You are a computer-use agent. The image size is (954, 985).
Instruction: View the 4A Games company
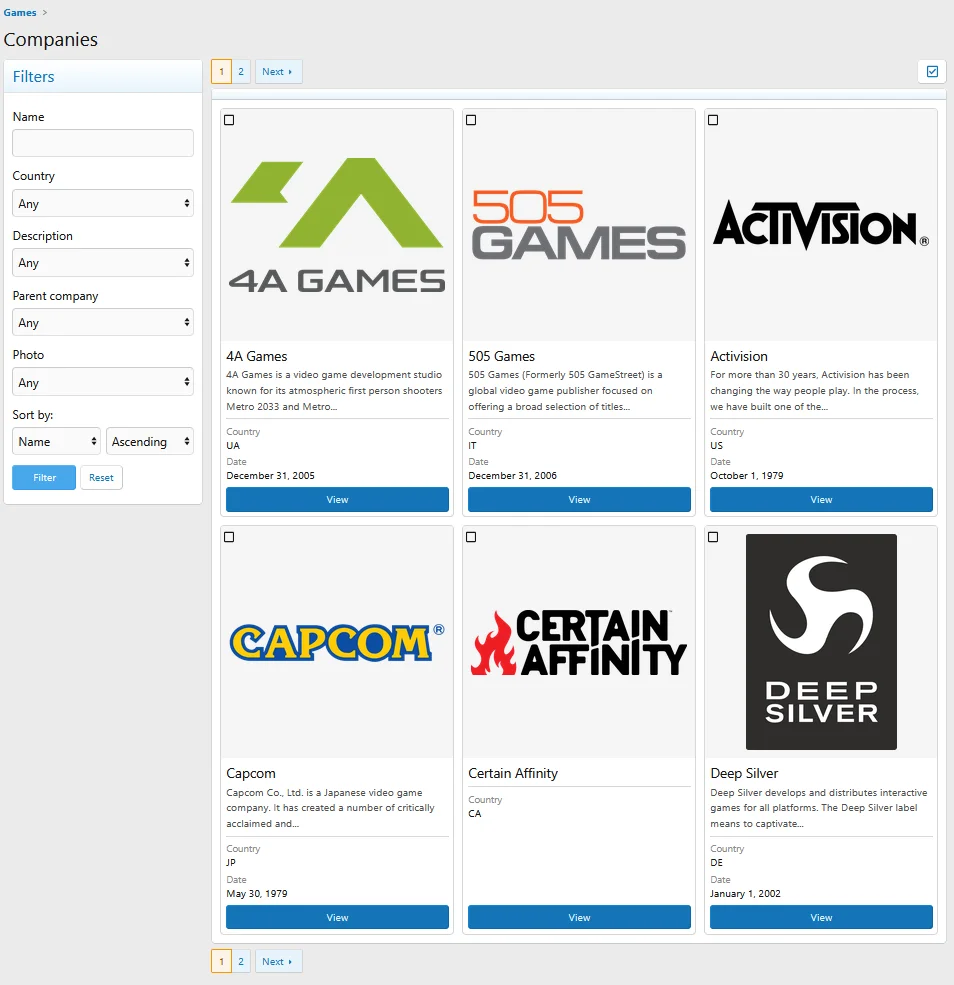337,499
